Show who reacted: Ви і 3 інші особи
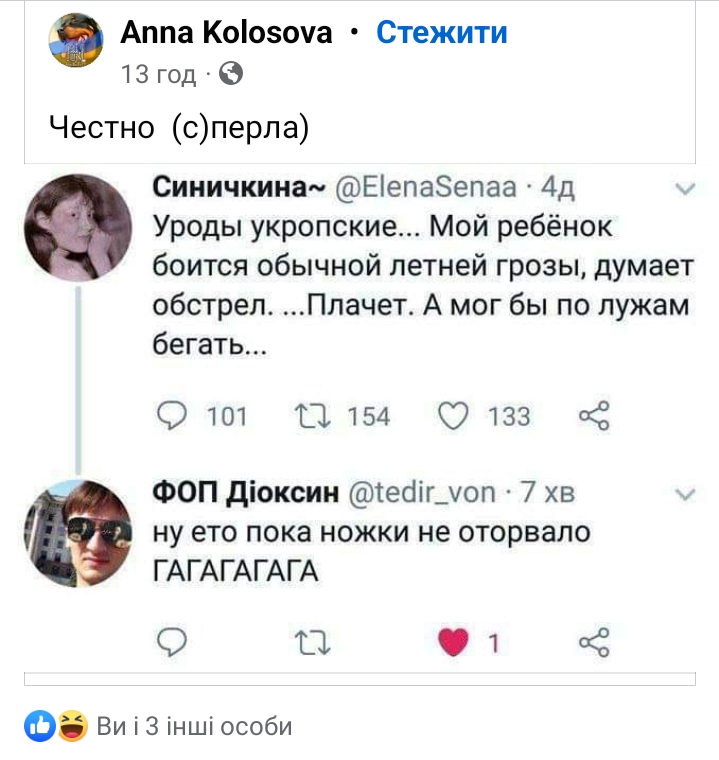 [x=195, y=726]
